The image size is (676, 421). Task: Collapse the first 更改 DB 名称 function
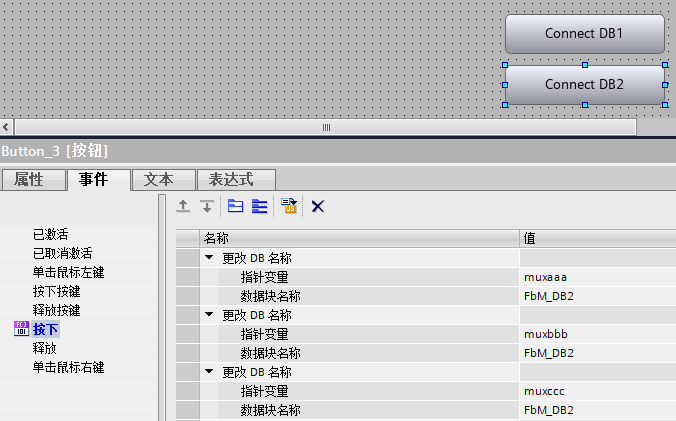click(x=209, y=257)
